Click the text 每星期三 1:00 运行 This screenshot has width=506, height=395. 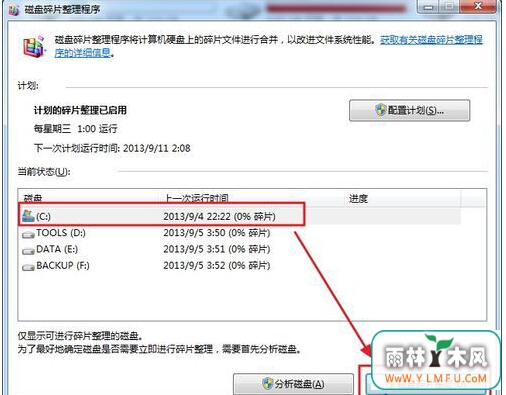[x=76, y=129]
